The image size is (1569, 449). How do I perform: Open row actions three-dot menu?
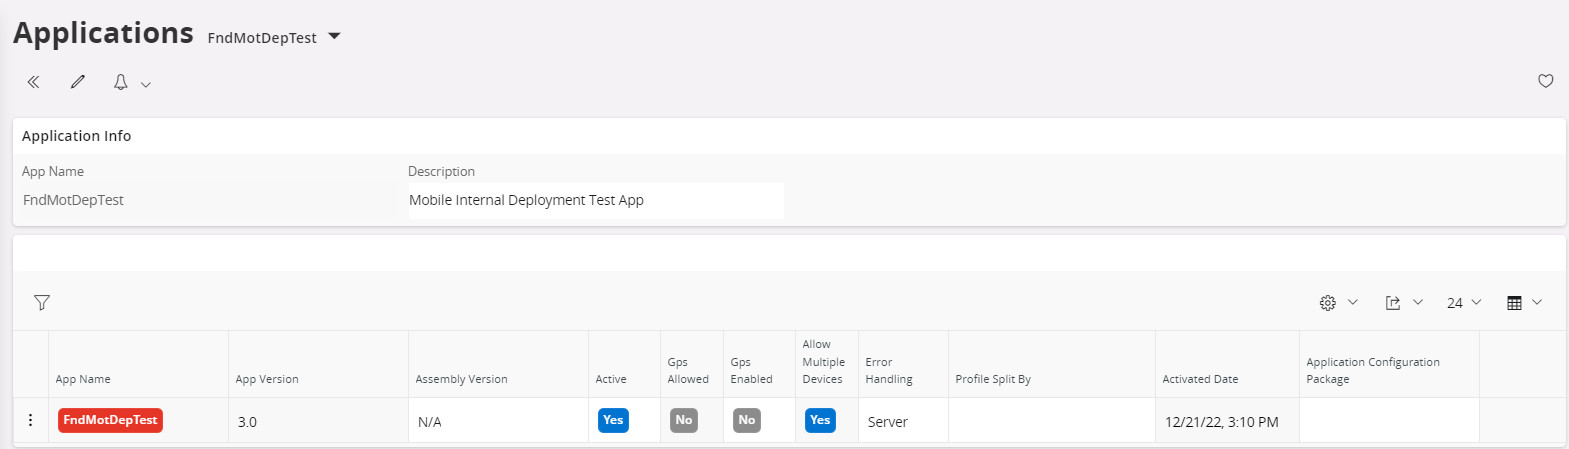(30, 420)
